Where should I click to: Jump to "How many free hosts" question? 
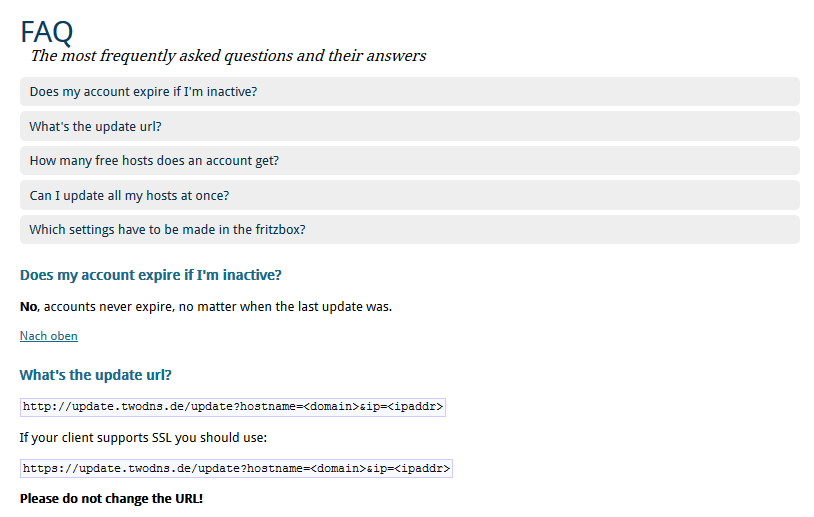pos(410,161)
